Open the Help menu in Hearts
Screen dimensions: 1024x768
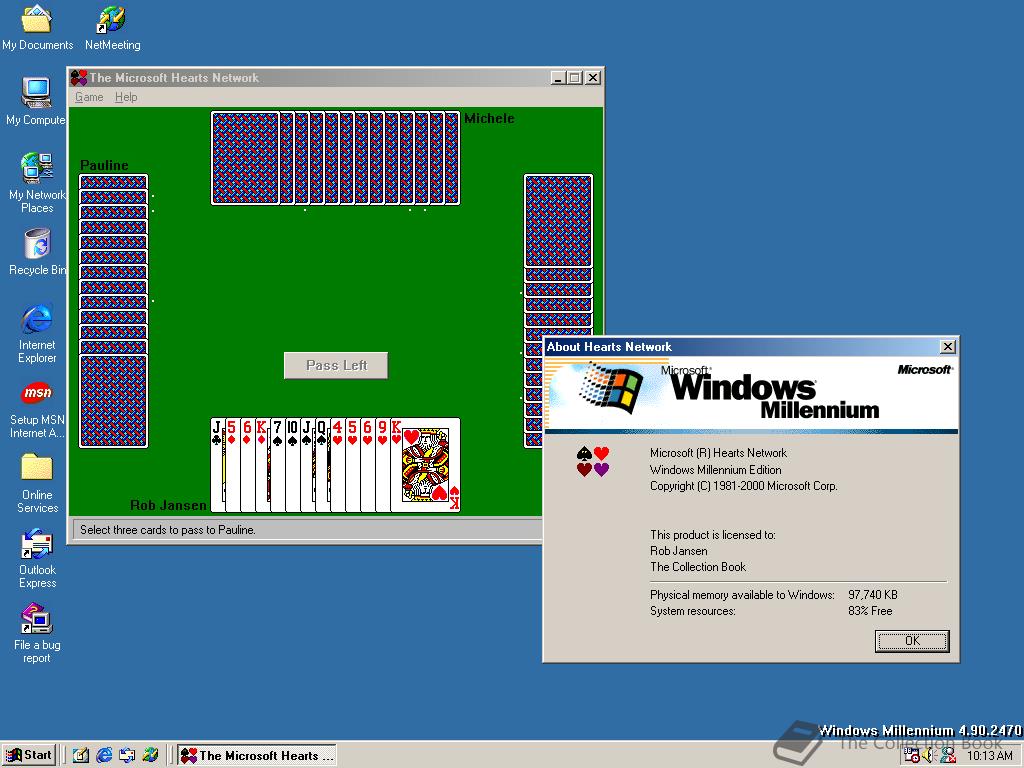126,97
